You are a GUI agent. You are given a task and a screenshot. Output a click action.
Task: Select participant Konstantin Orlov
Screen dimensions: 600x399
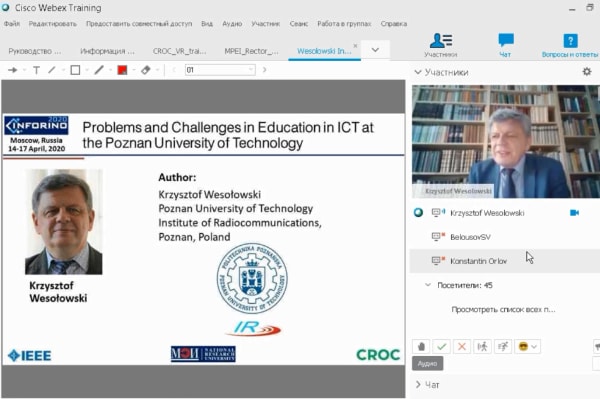tap(478, 261)
